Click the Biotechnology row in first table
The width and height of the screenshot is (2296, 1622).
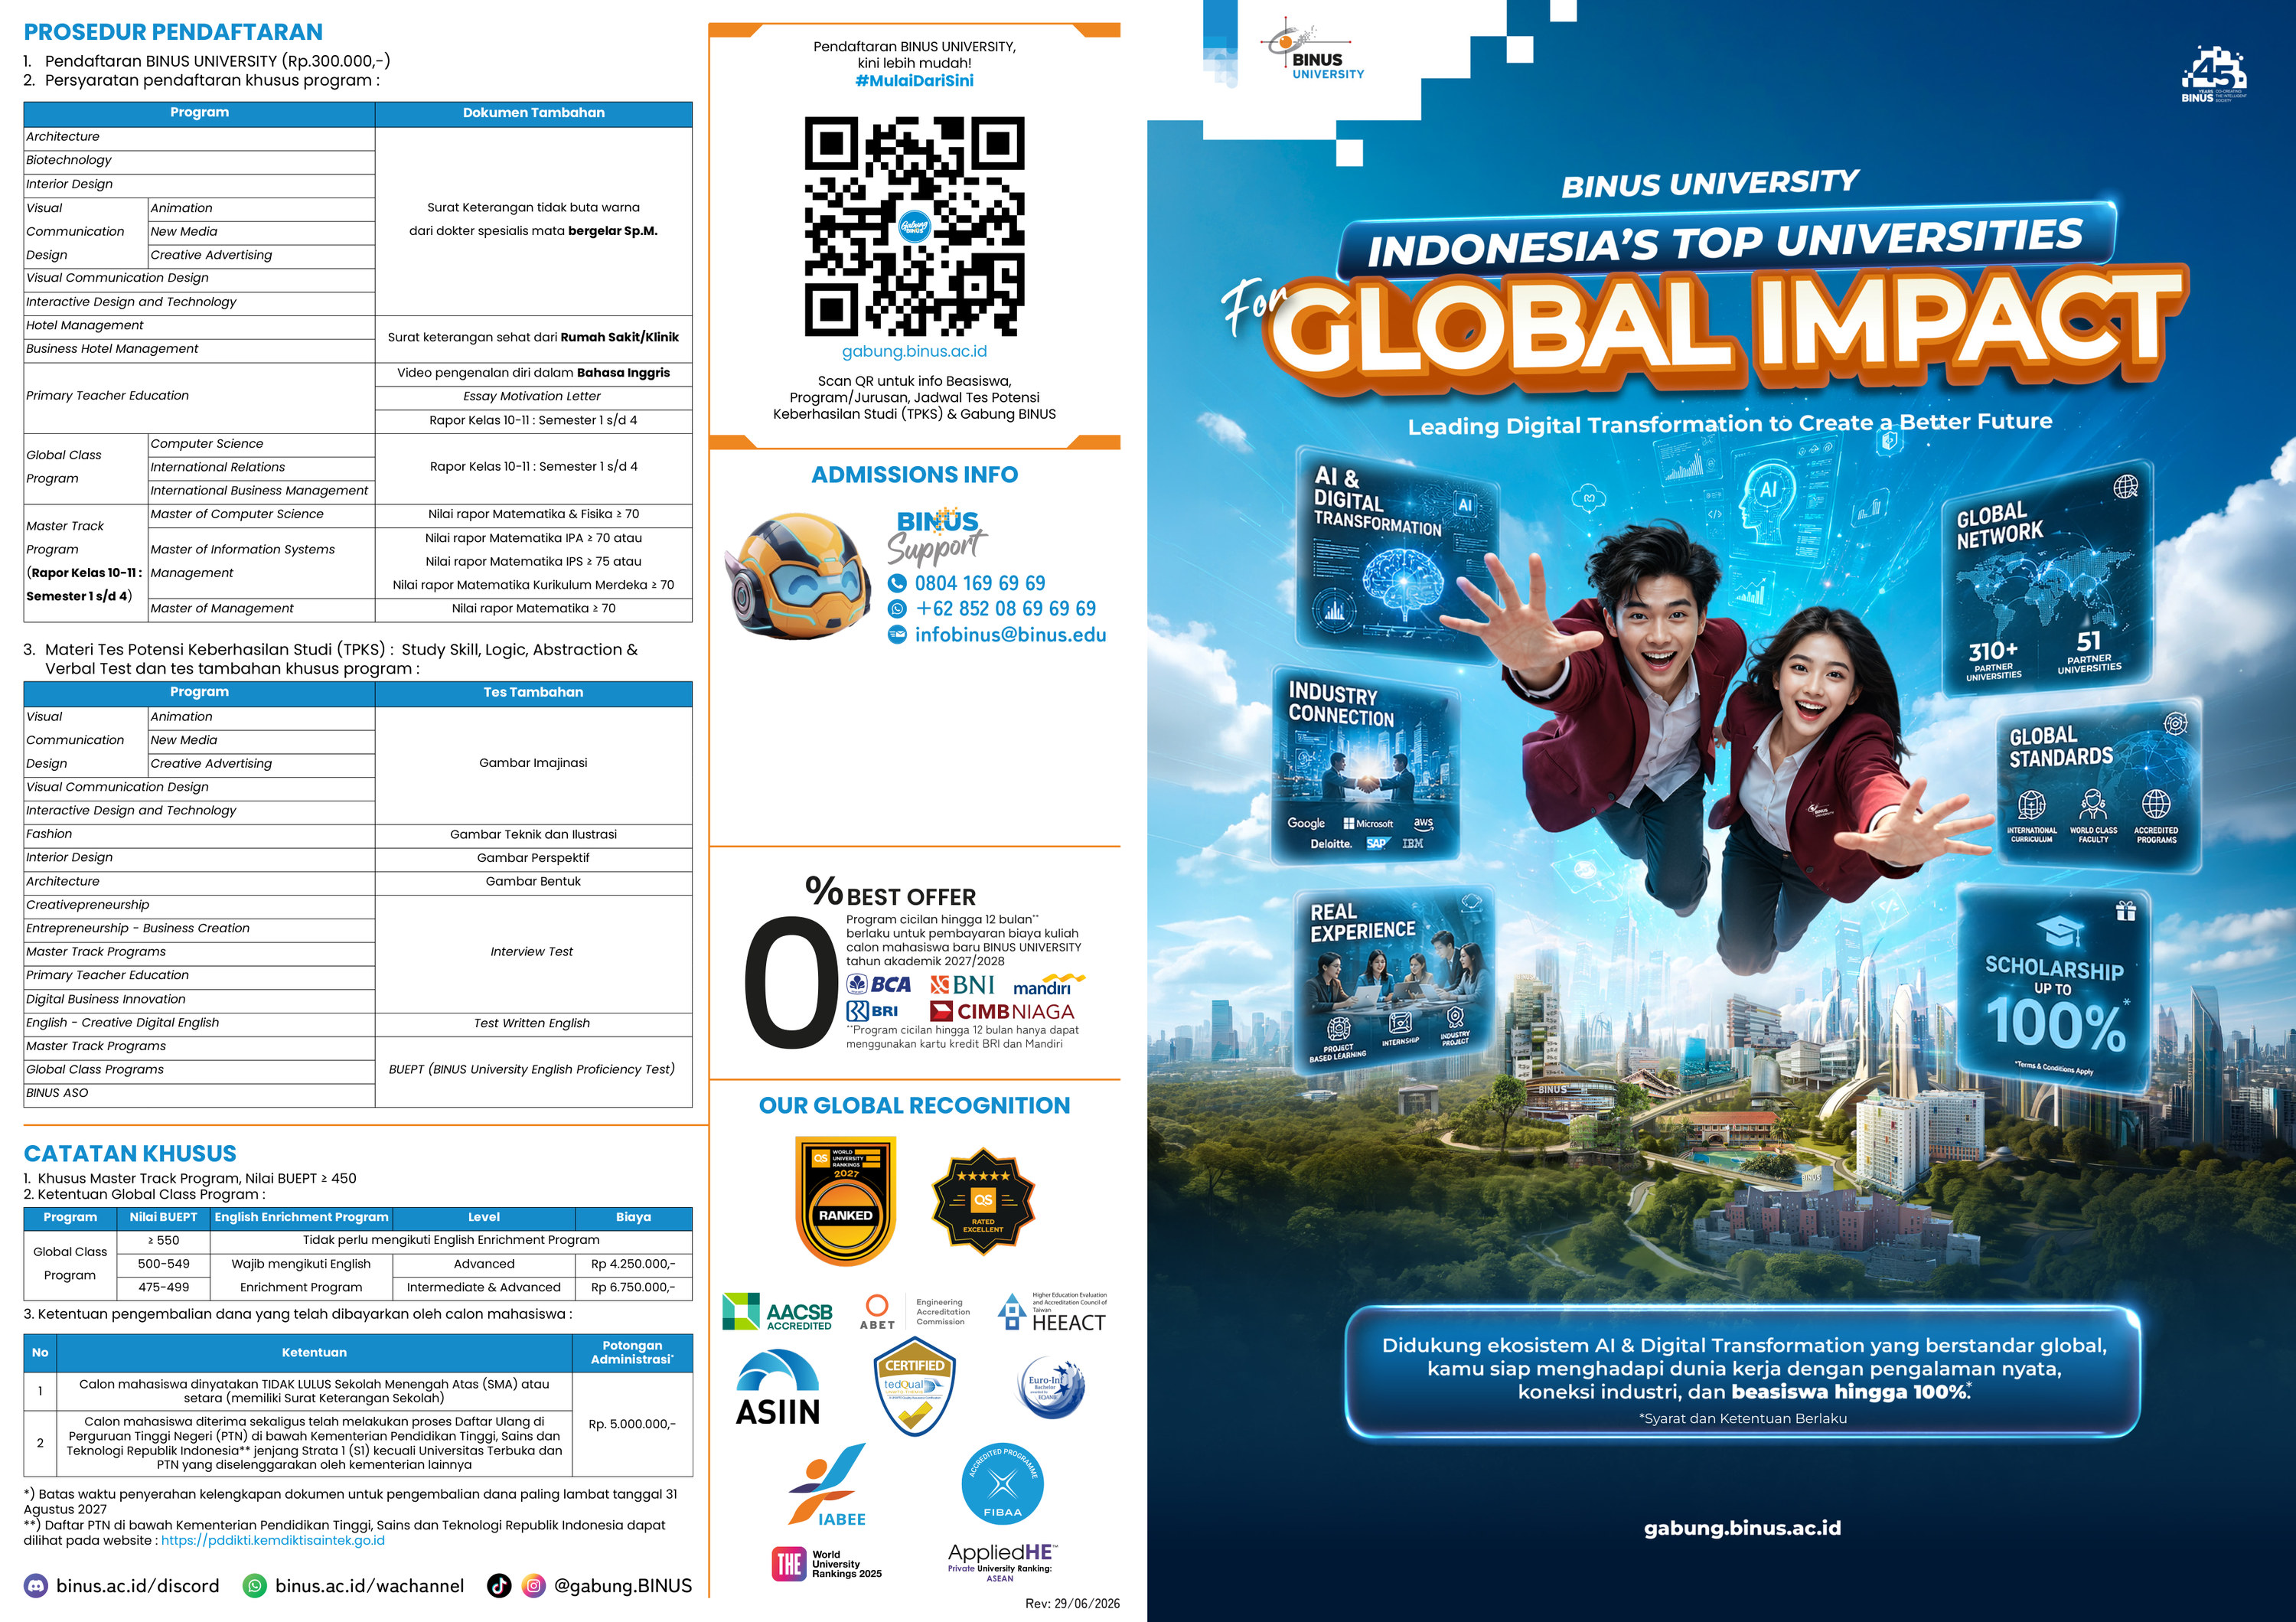pos(199,161)
